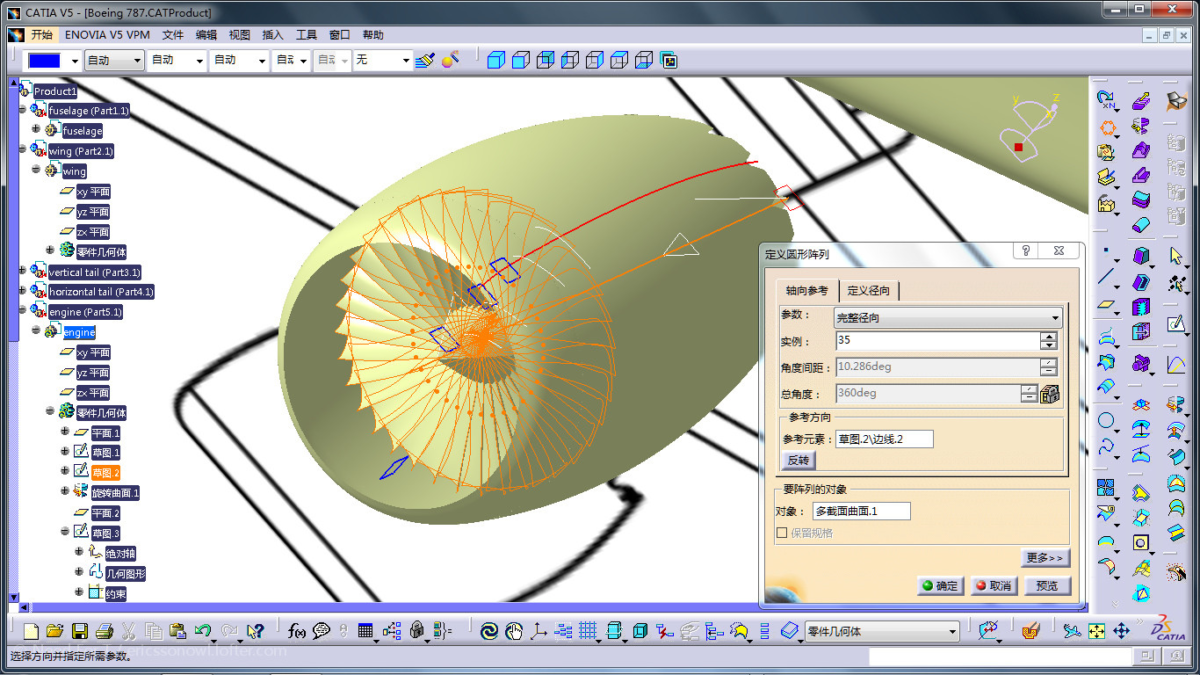Collapse the fuselage (Part1.1) tree node
This screenshot has width=1200, height=675.
[23, 110]
